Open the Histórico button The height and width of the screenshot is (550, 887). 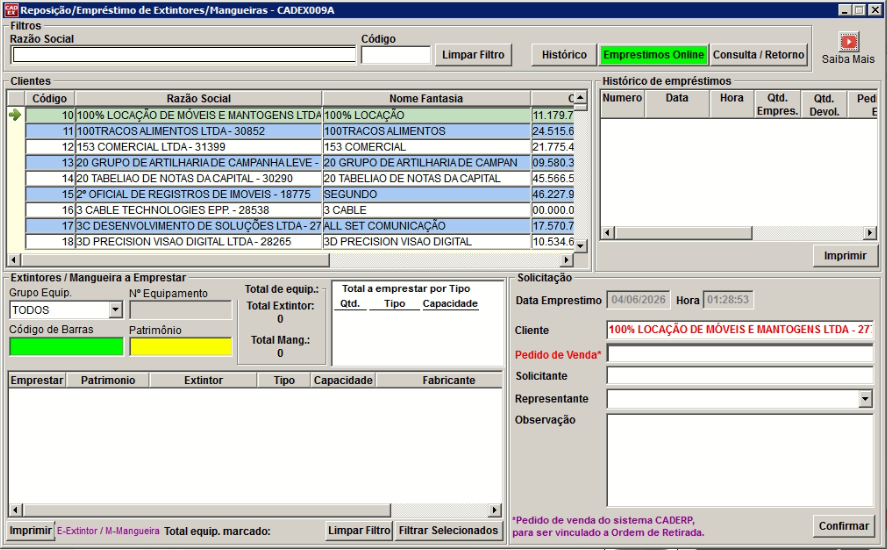click(564, 55)
